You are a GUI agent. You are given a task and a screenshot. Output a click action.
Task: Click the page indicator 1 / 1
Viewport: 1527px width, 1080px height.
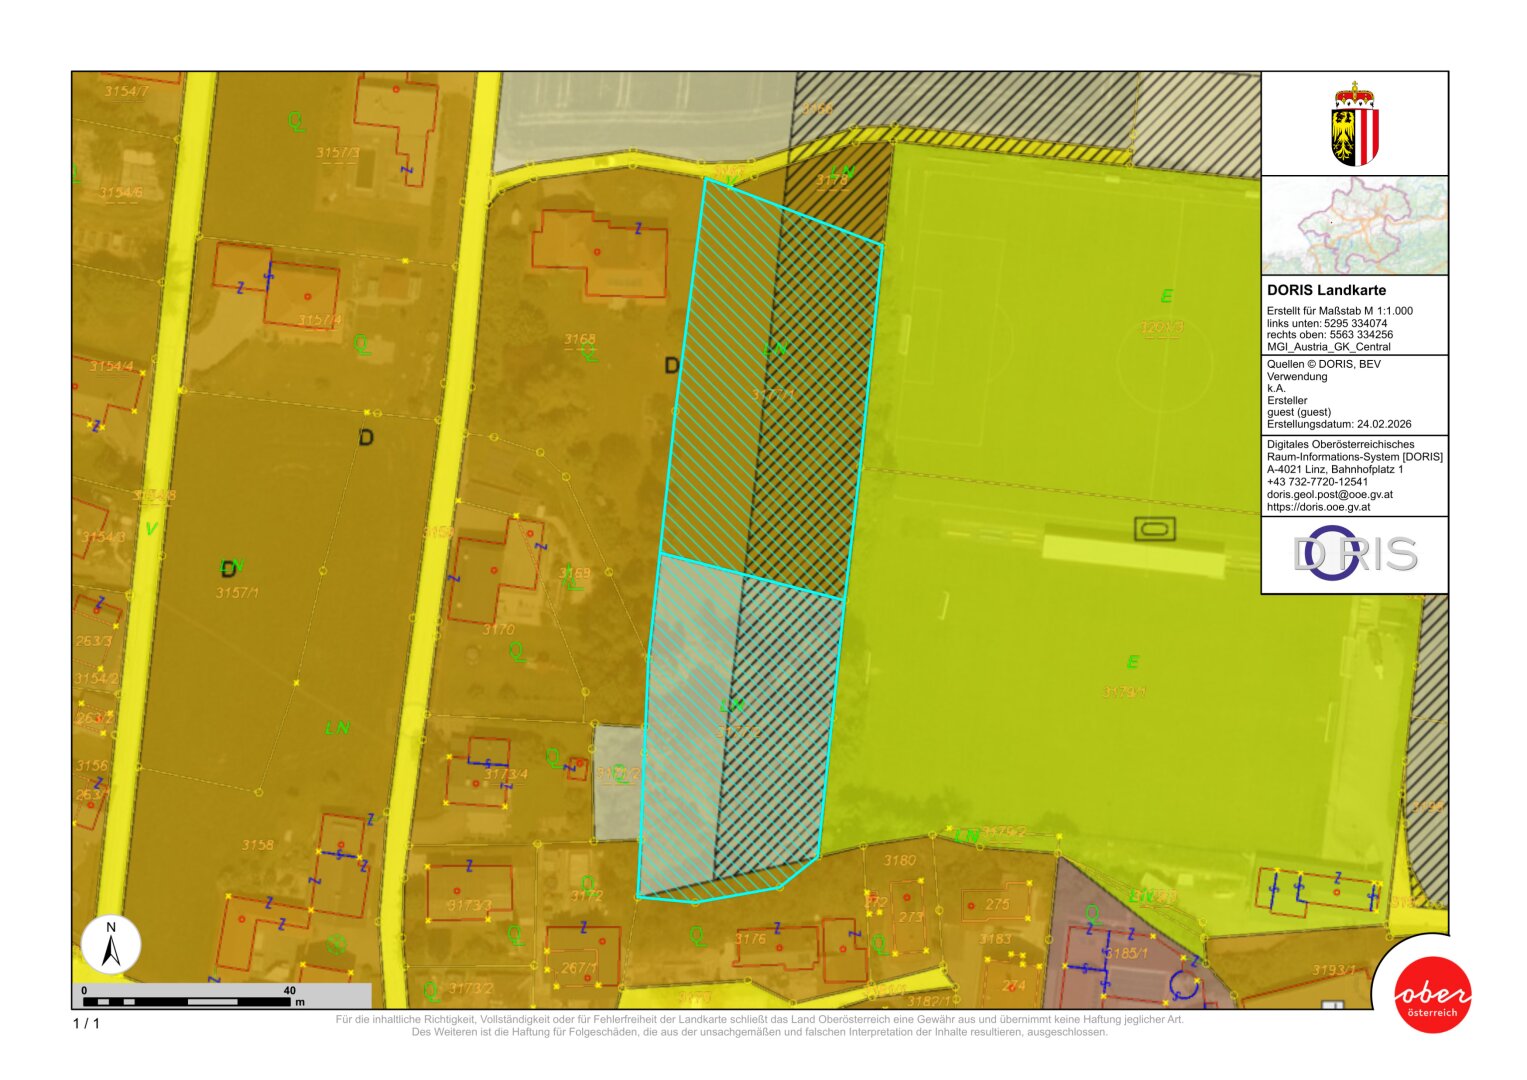86,1023
